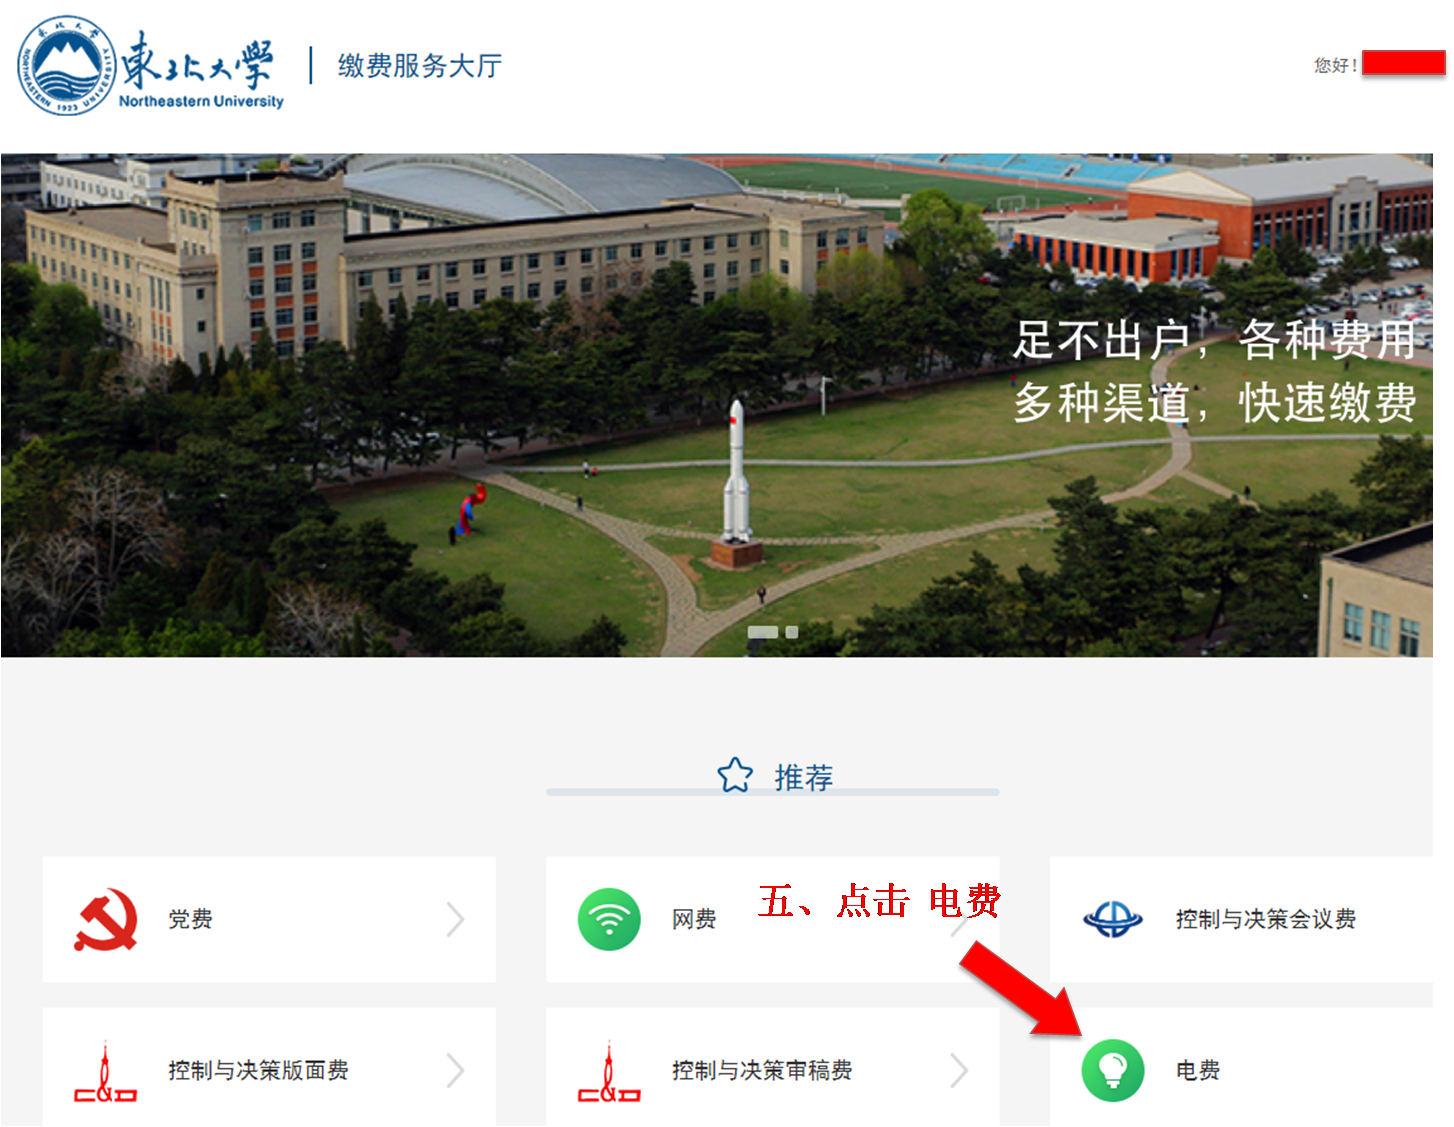The width and height of the screenshot is (1454, 1127).
Task: Open the 推荐 section tab
Action: coord(803,777)
